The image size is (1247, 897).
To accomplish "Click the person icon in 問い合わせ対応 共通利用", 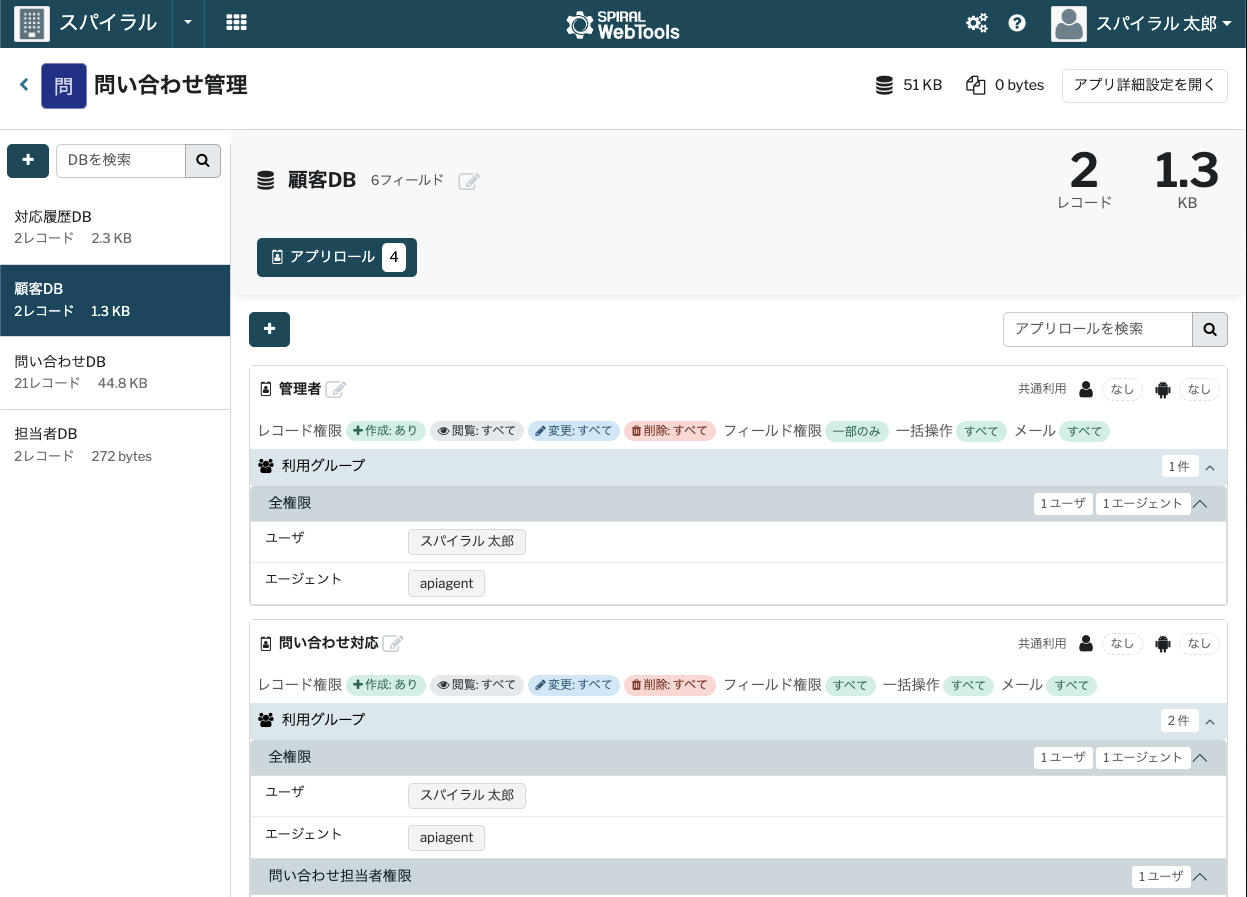I will point(1086,644).
